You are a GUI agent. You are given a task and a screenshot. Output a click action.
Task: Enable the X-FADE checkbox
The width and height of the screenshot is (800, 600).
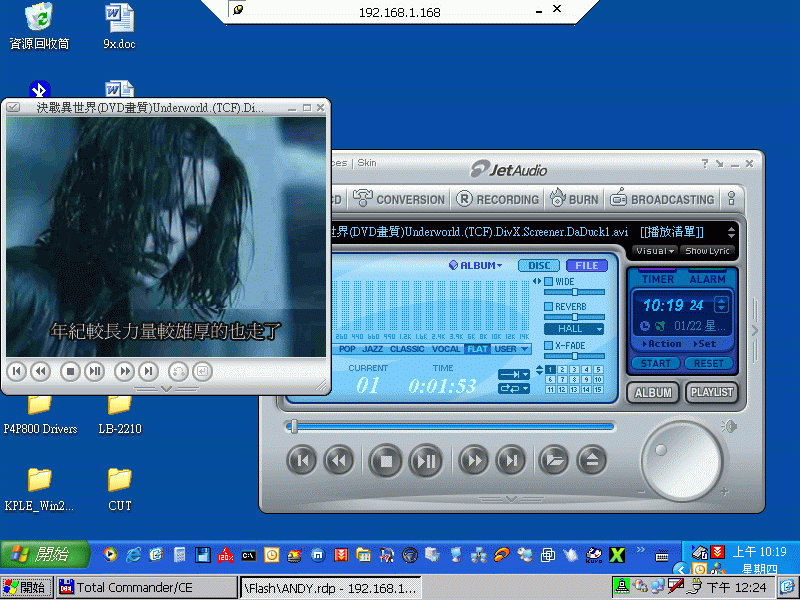click(548, 345)
